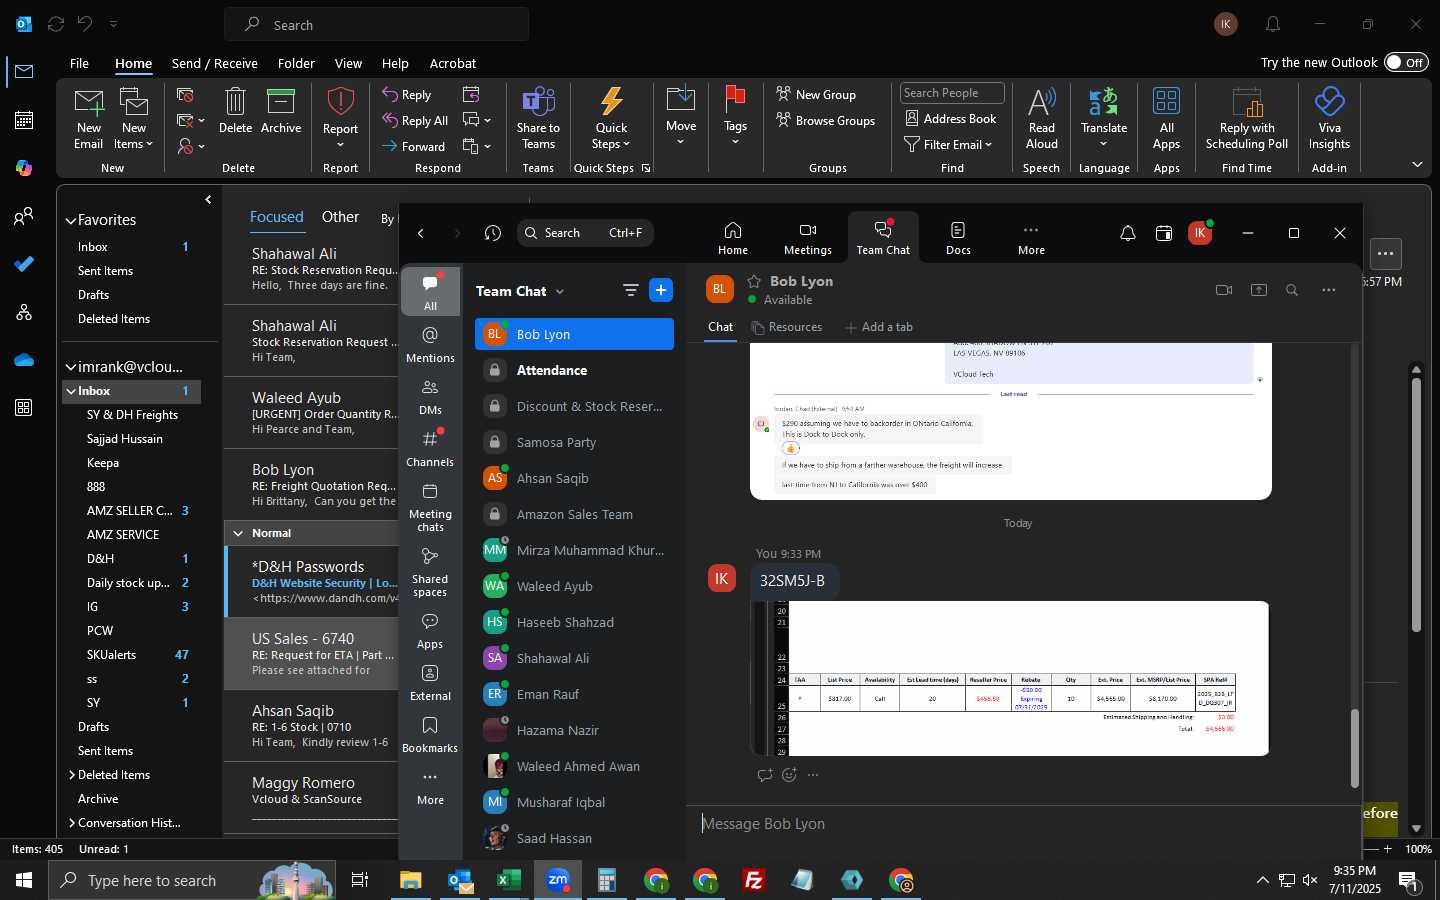Open FileZilla from Windows taskbar
Screen dimensions: 1440x900
click(x=754, y=880)
